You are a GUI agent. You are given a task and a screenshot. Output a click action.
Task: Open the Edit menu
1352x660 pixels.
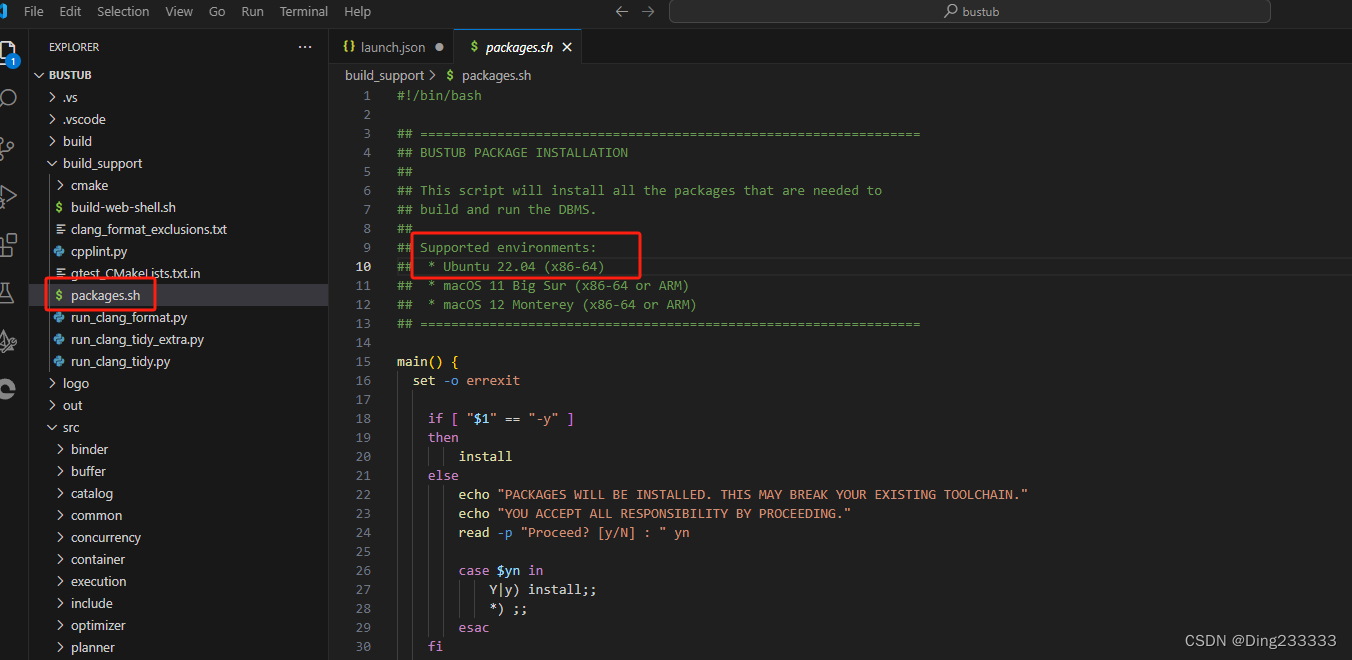click(70, 12)
